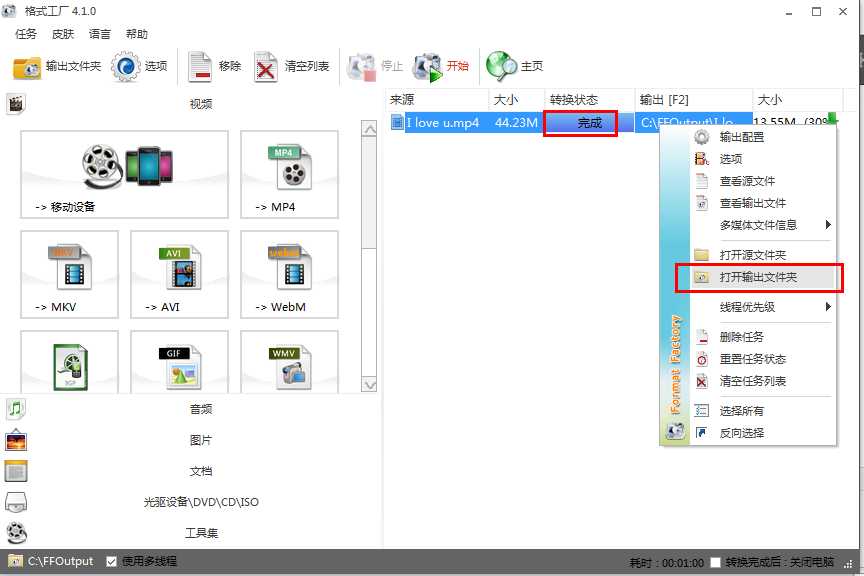The image size is (864, 576).
Task: Open the 语言 menu
Action: point(100,34)
